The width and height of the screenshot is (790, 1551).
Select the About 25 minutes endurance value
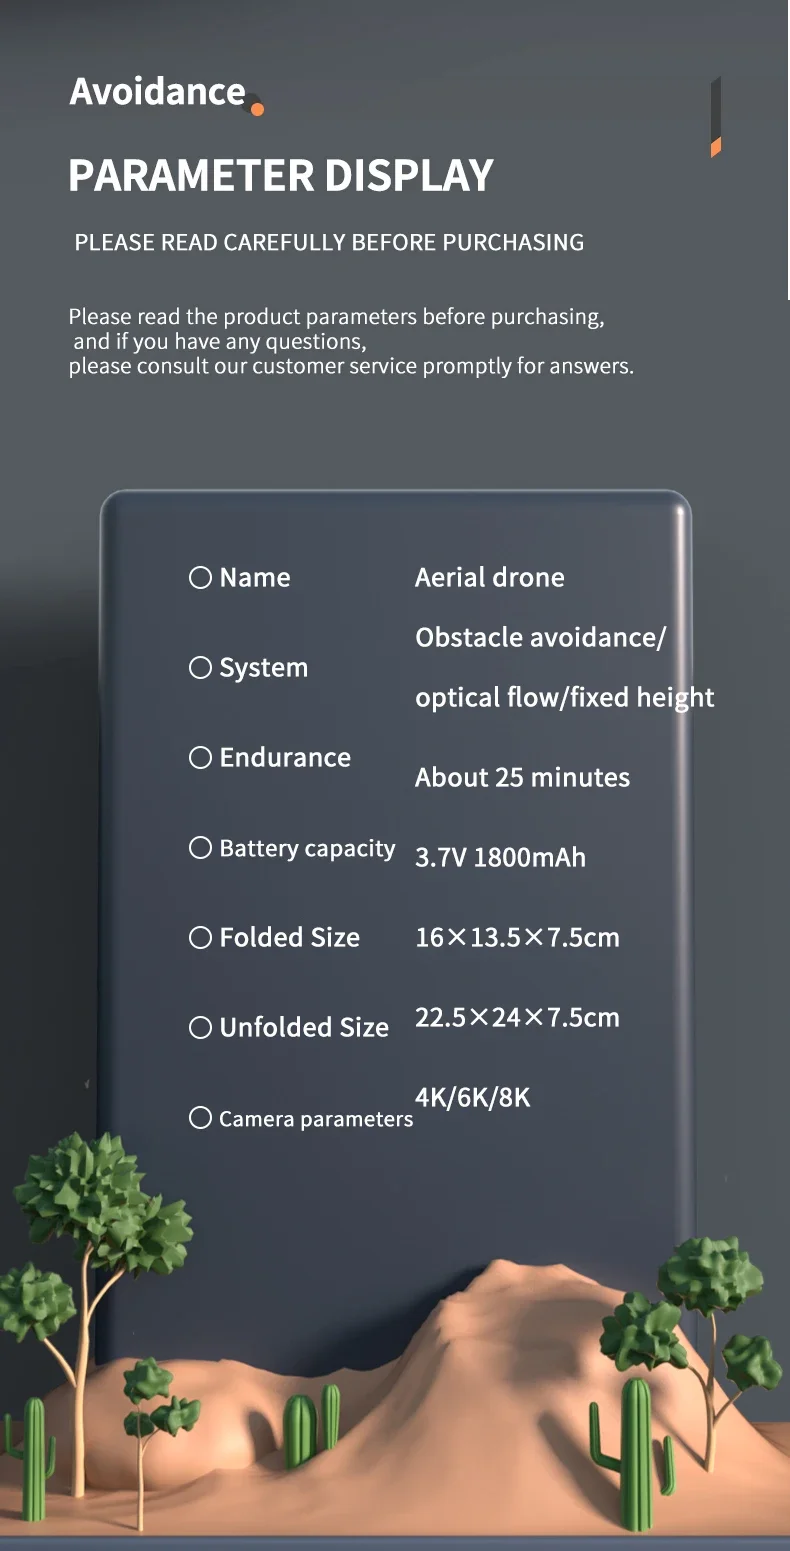522,778
